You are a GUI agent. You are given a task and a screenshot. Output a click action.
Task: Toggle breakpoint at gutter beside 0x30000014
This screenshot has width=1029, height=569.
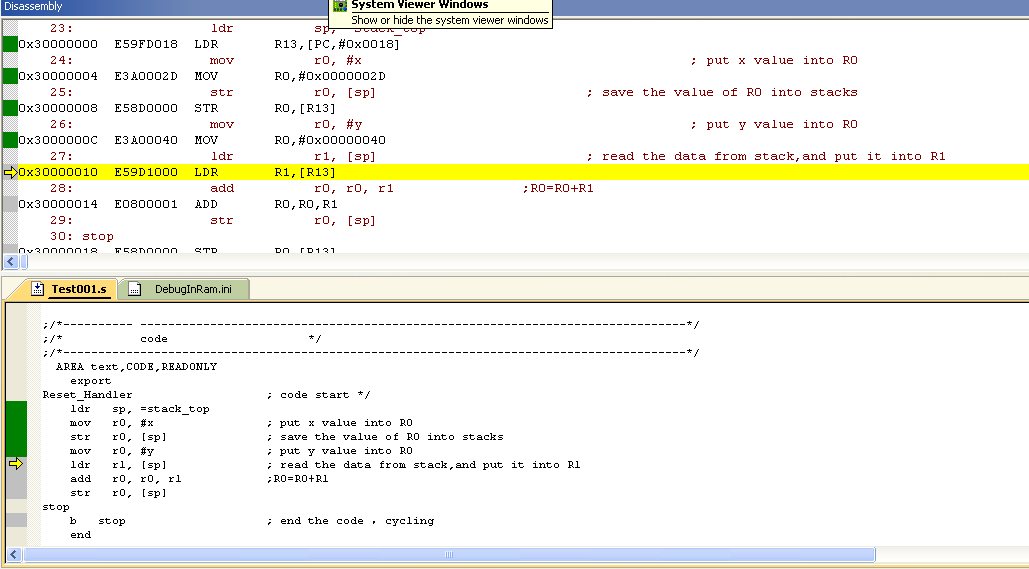(10, 204)
